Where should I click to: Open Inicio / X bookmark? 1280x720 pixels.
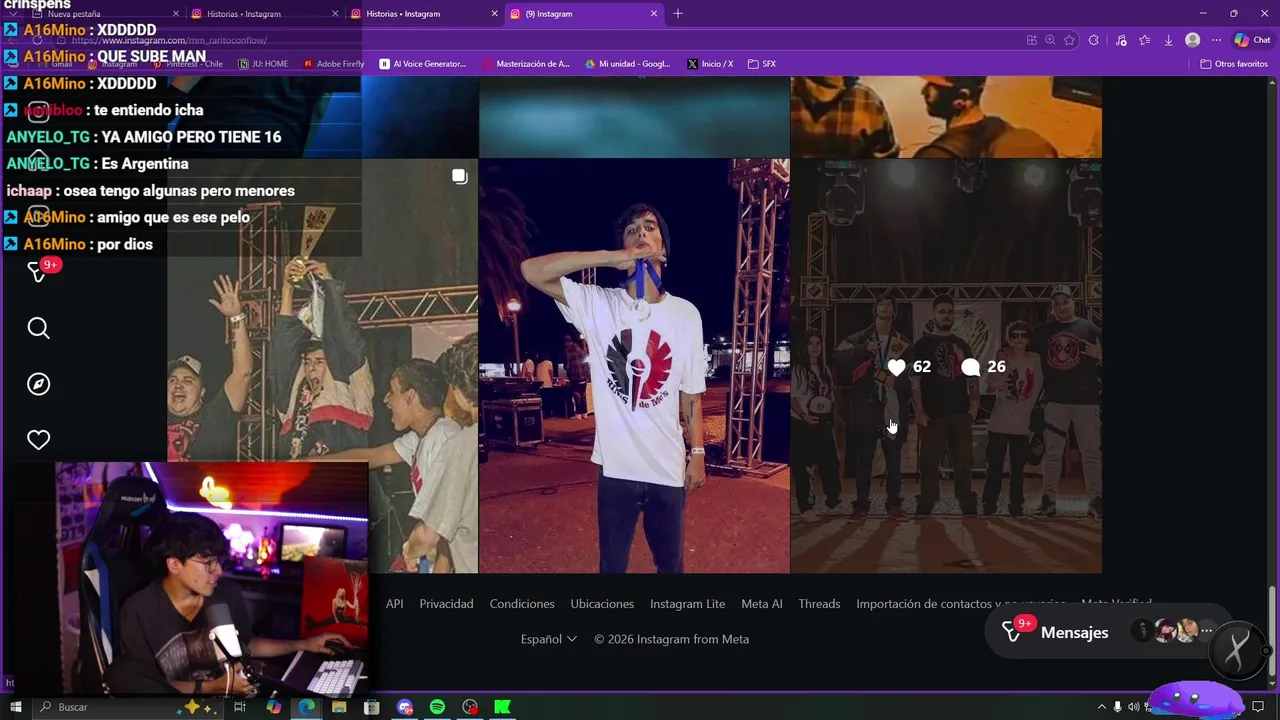tap(710, 64)
